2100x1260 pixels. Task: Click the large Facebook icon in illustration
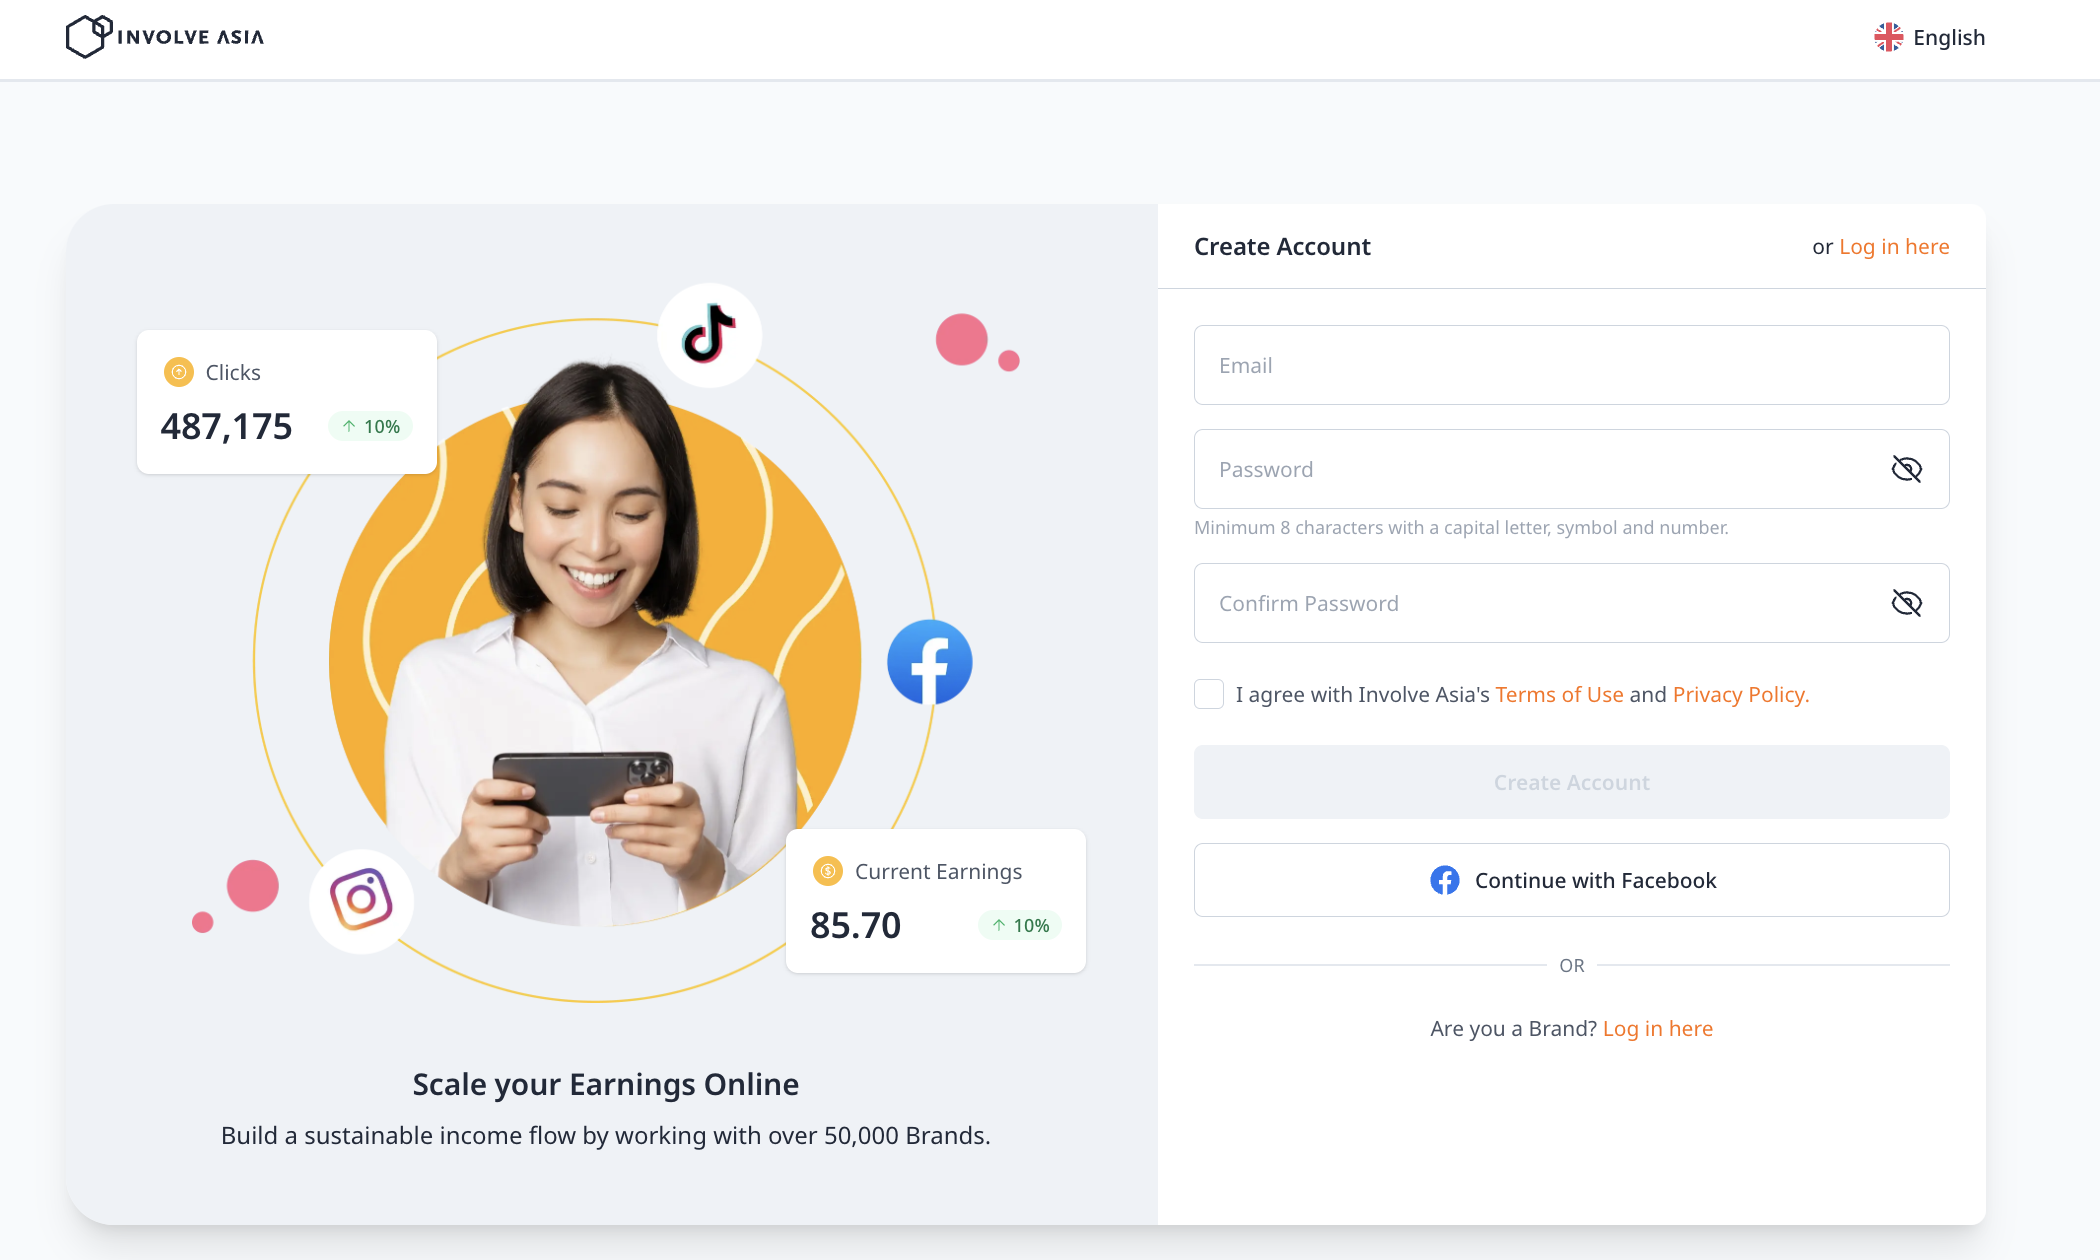(930, 662)
